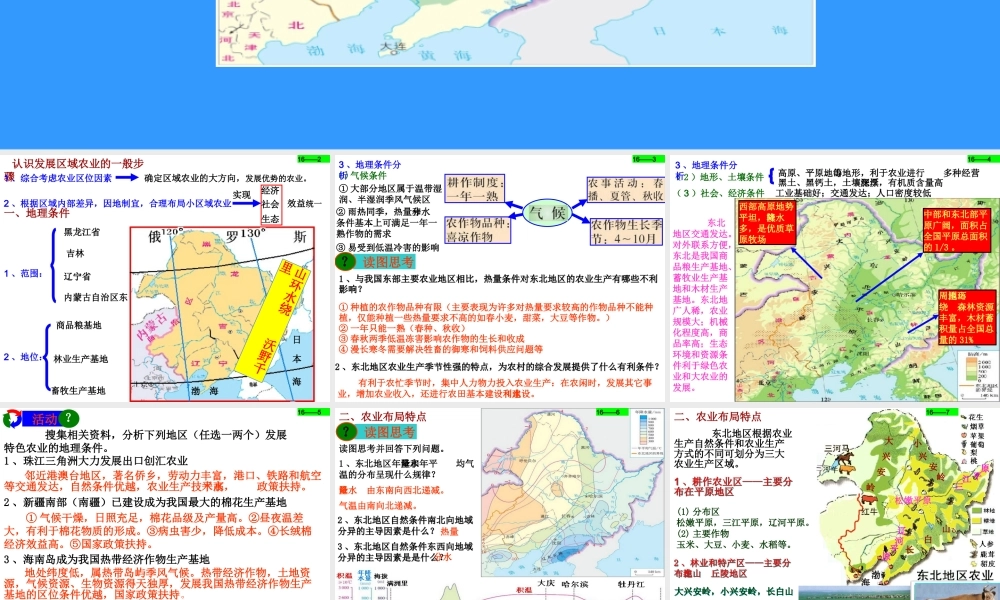Open the 活动 slide thumbnail about 特色农业
Viewport: 1000px width, 600px height.
[166, 504]
